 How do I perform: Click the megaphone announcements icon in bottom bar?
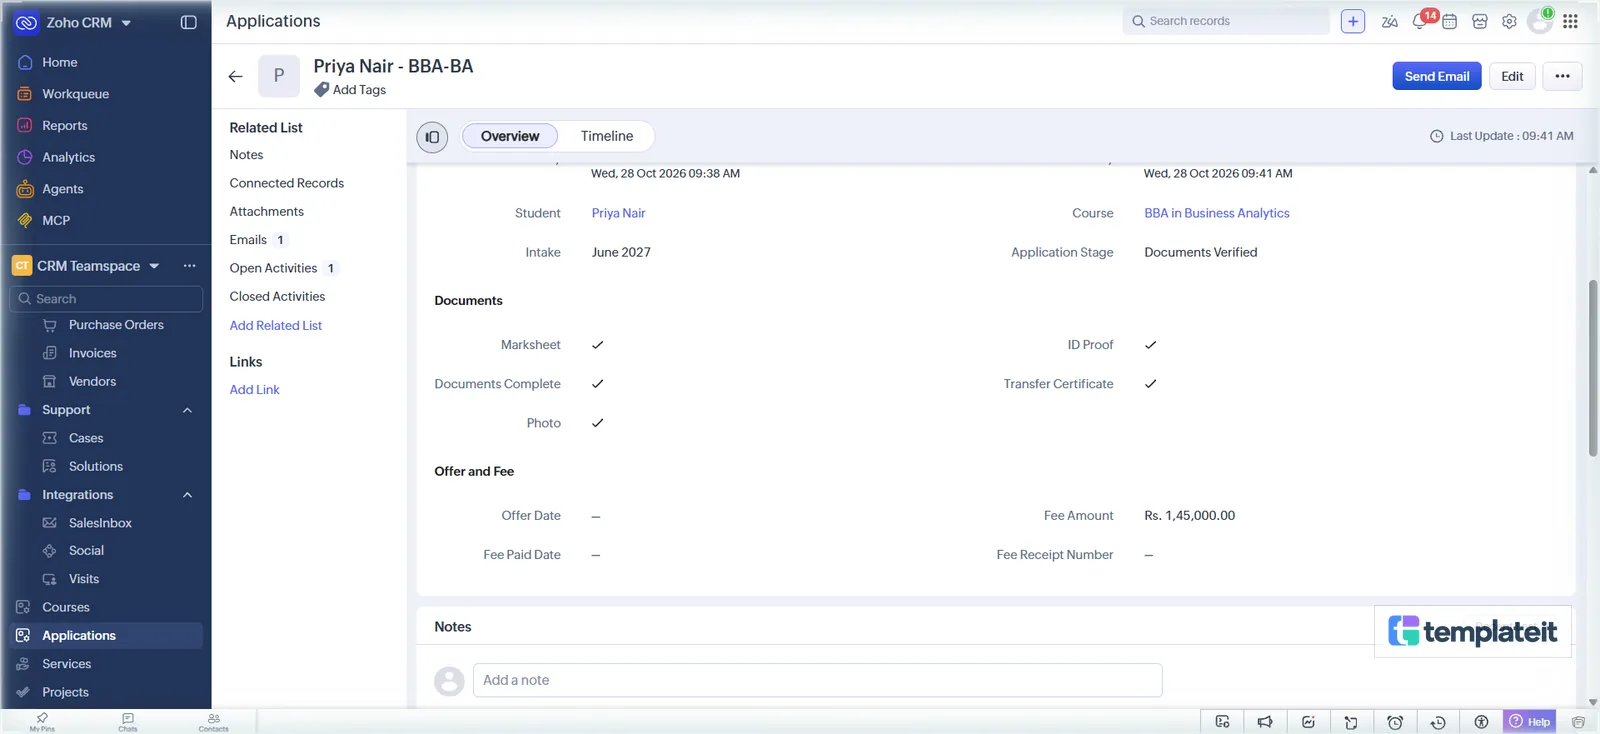click(1265, 722)
